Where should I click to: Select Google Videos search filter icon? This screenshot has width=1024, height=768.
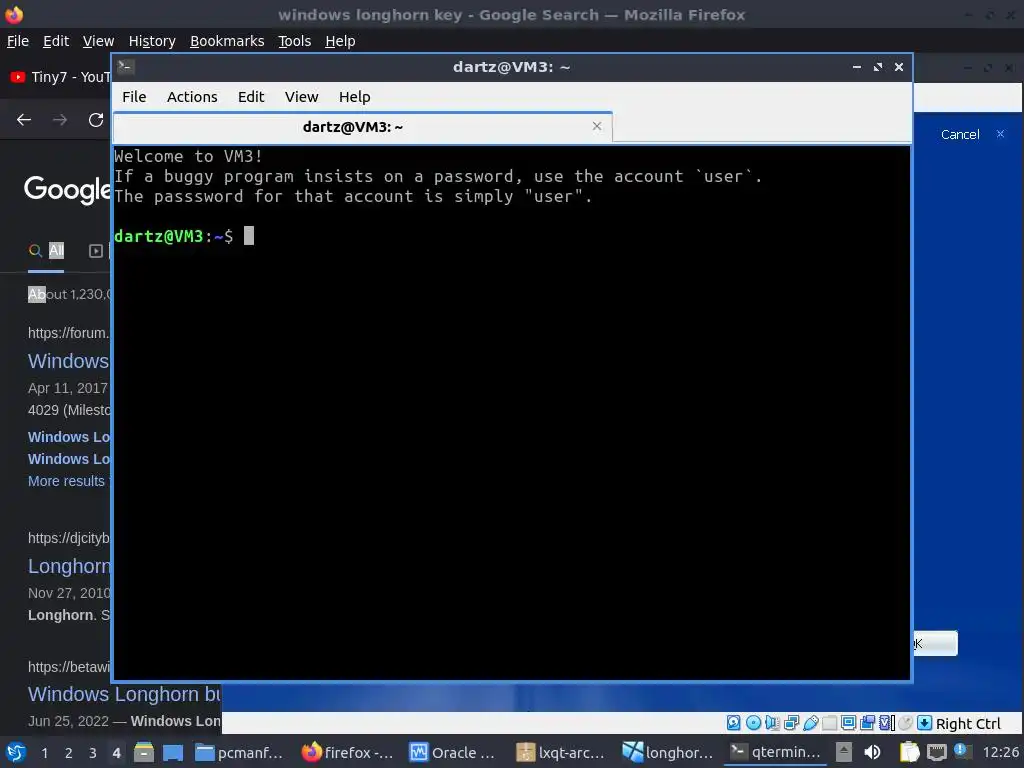(x=95, y=251)
